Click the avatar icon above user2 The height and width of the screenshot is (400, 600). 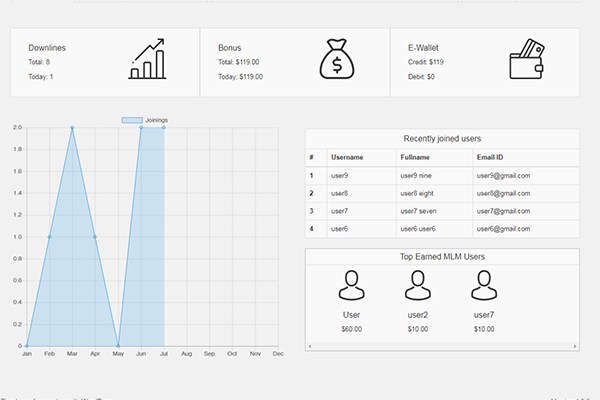(417, 286)
